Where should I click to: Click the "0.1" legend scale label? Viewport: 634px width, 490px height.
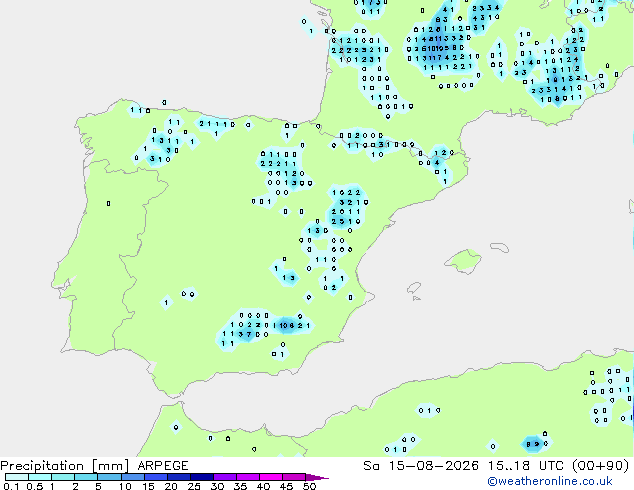[x=11, y=486]
